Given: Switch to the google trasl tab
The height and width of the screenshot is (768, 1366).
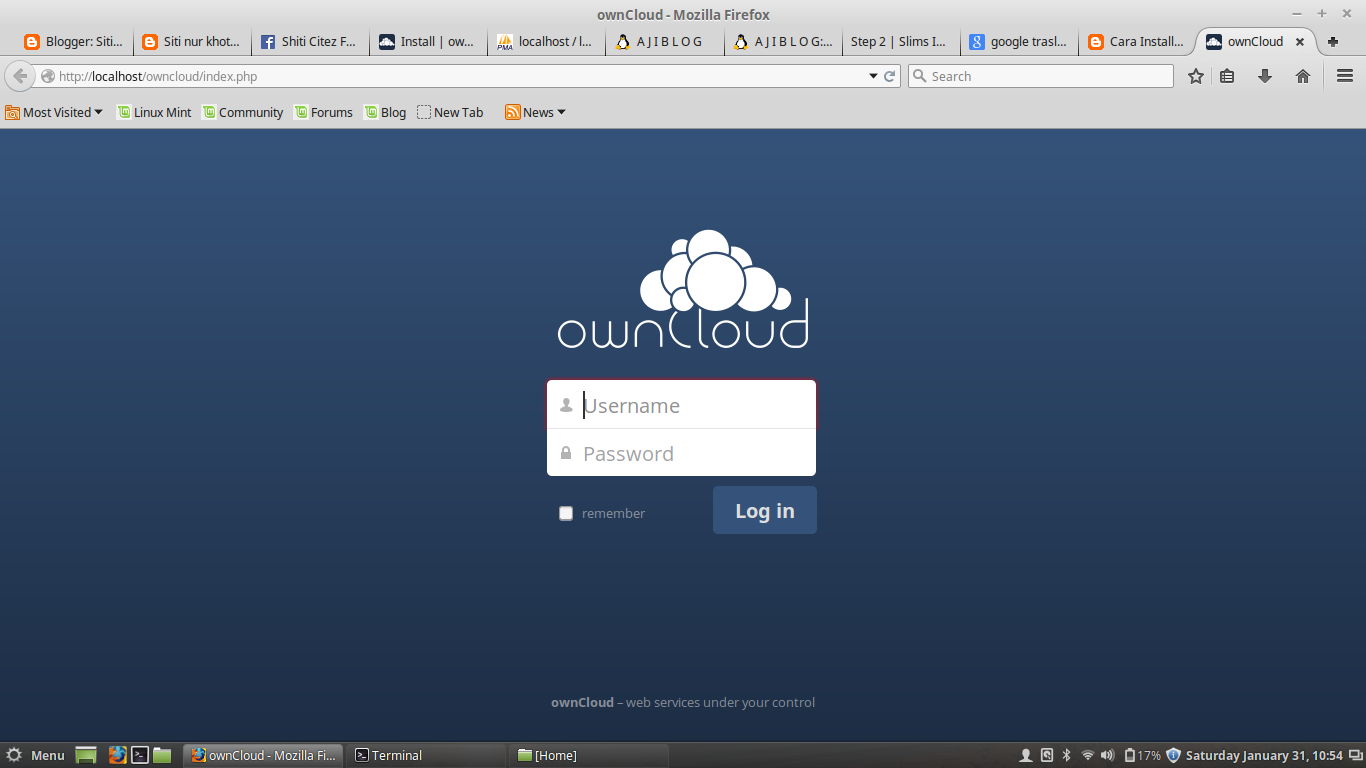Looking at the screenshot, I should [1018, 41].
